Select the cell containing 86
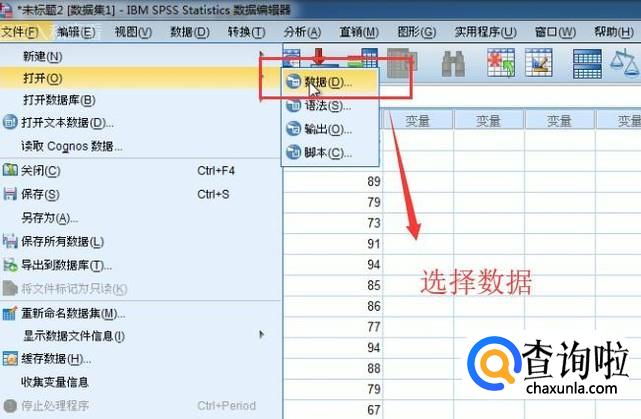 point(333,306)
